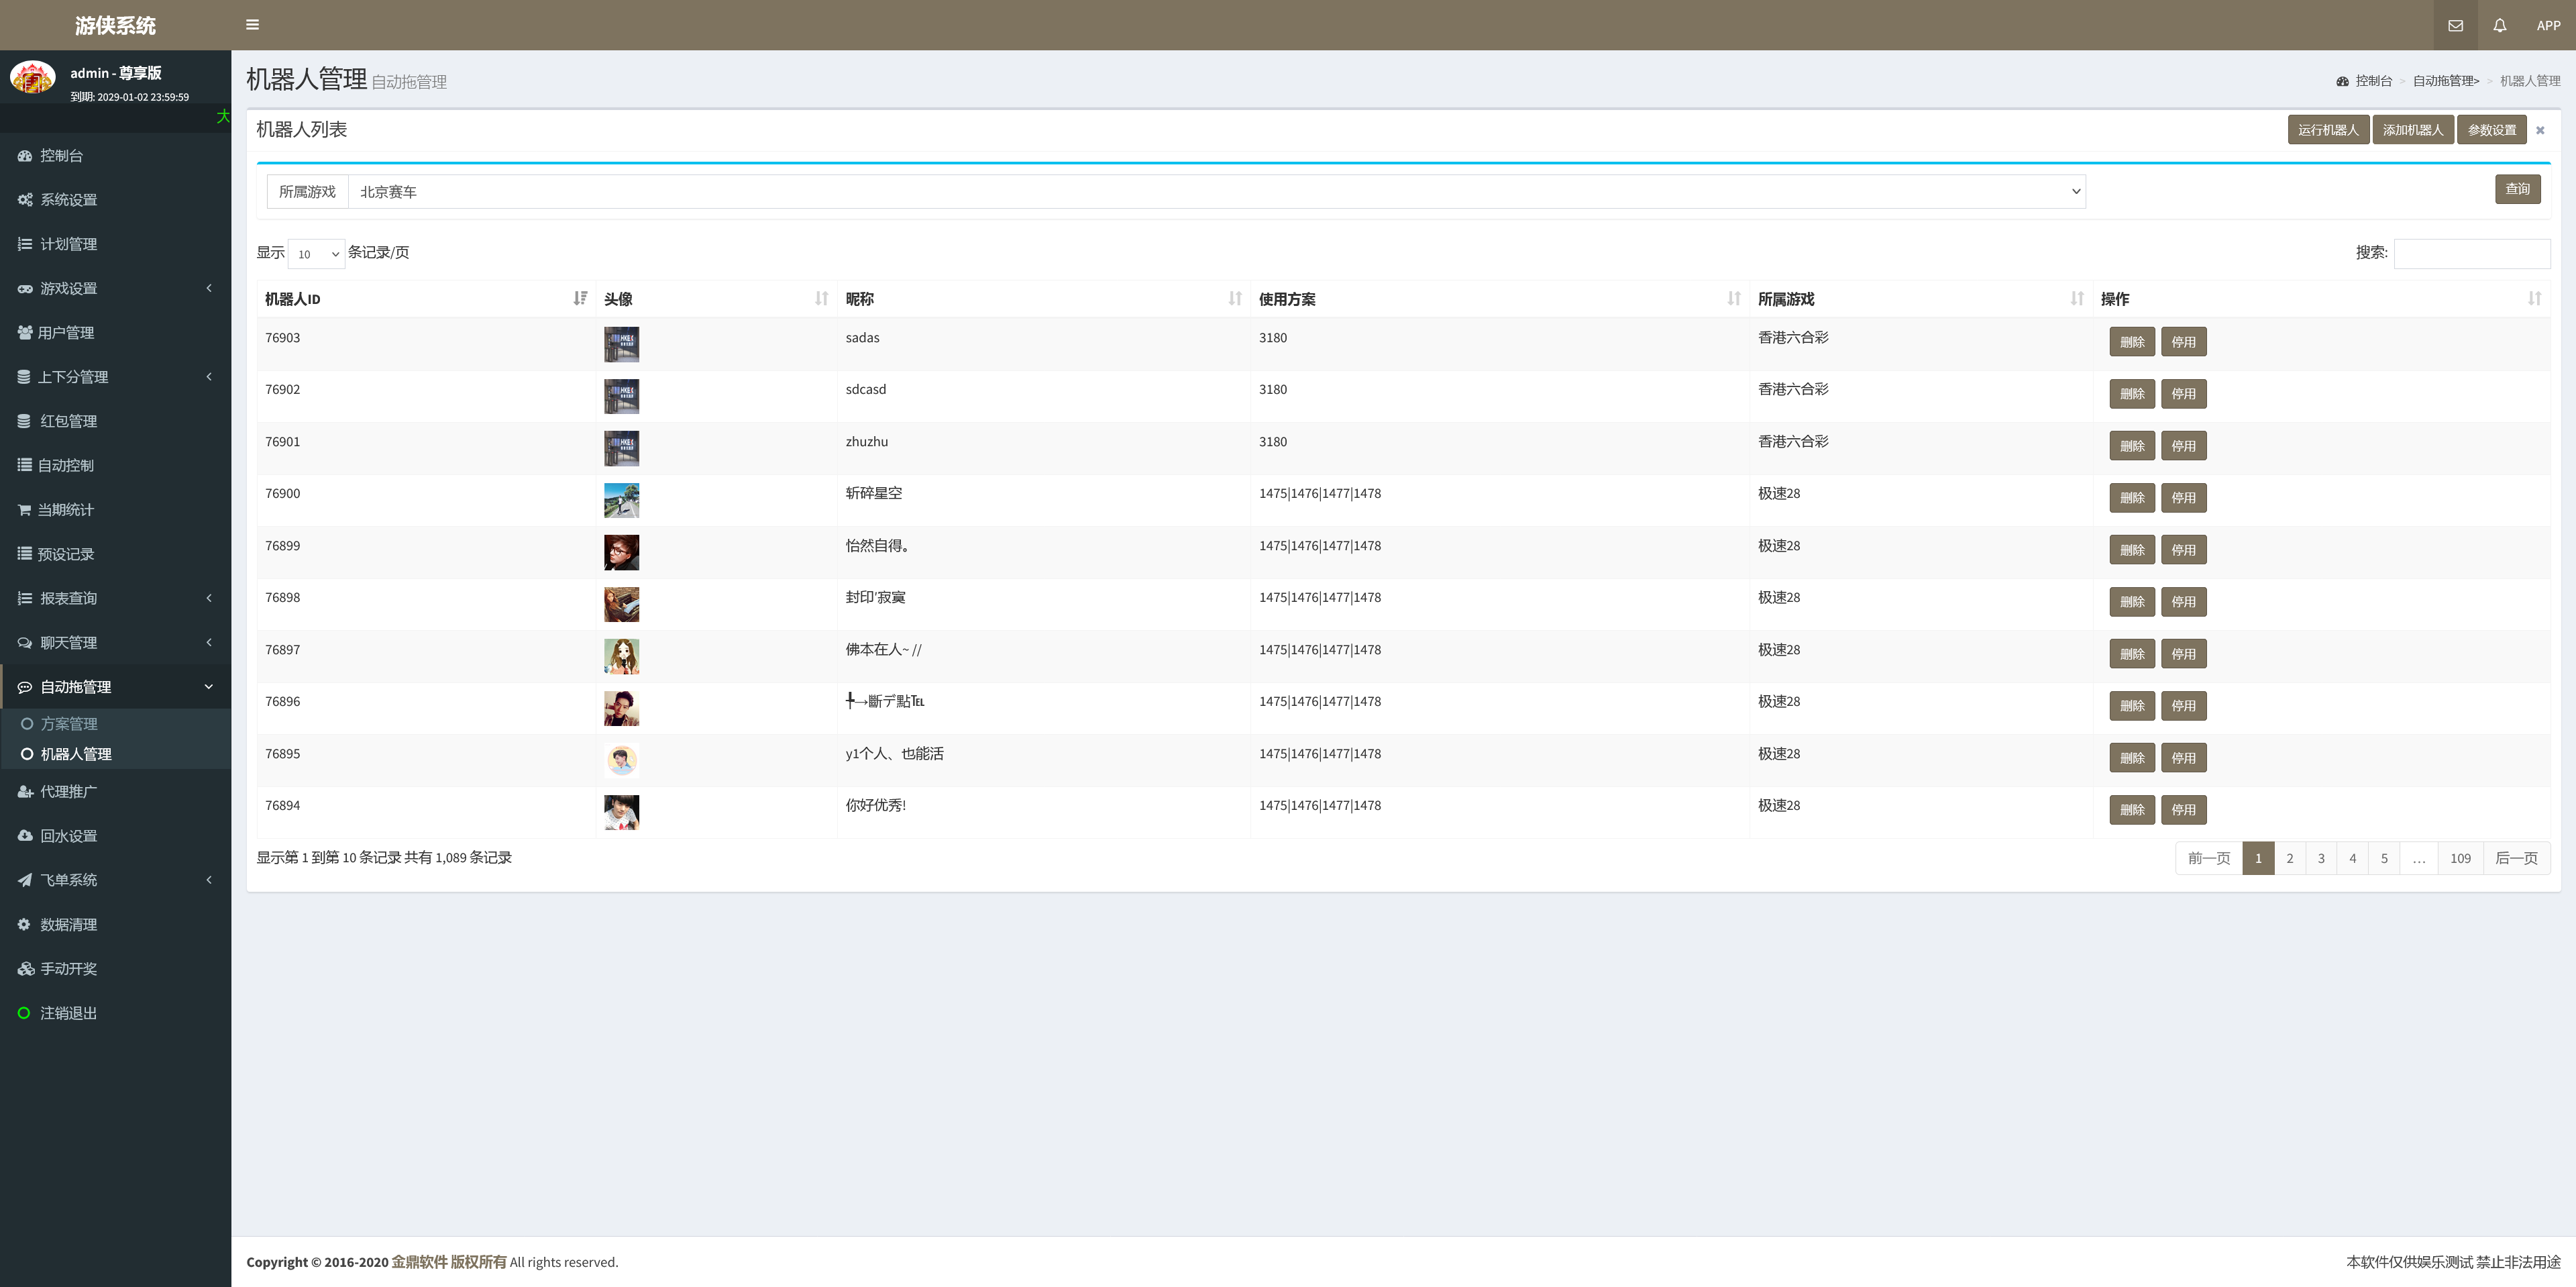Click the notification bell icon
This screenshot has width=2576, height=1287.
click(2499, 25)
